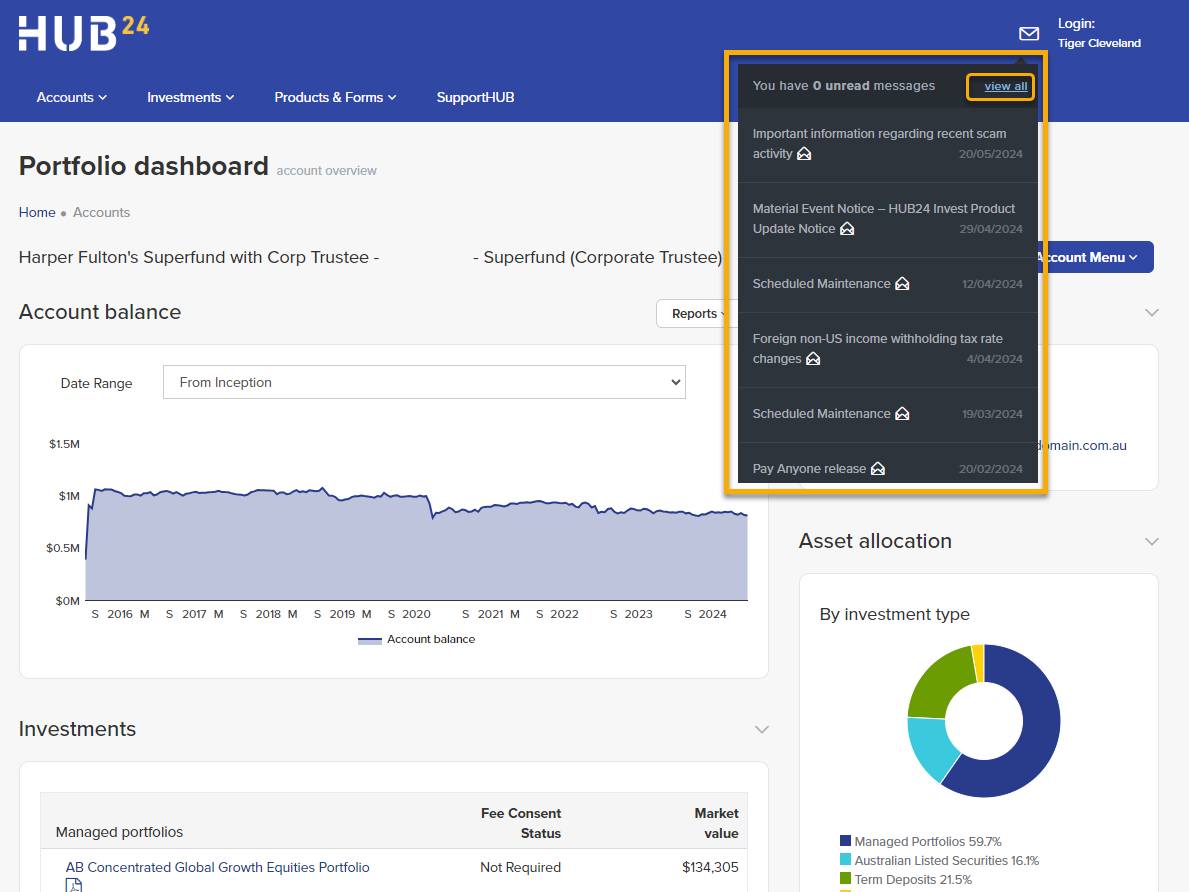Click the dark blue Managed Portfolios donut segment

click(1039, 736)
